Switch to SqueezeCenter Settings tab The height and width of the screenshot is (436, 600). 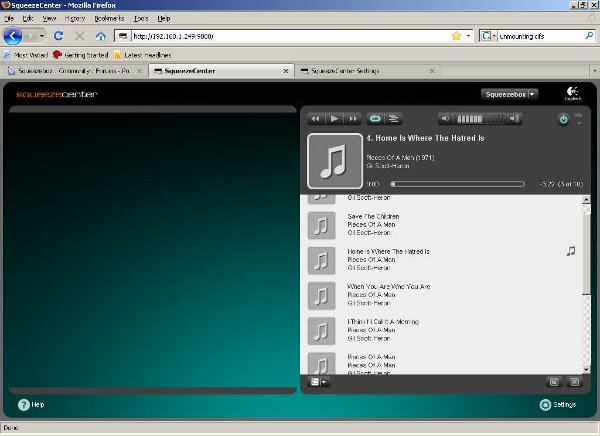click(x=367, y=72)
